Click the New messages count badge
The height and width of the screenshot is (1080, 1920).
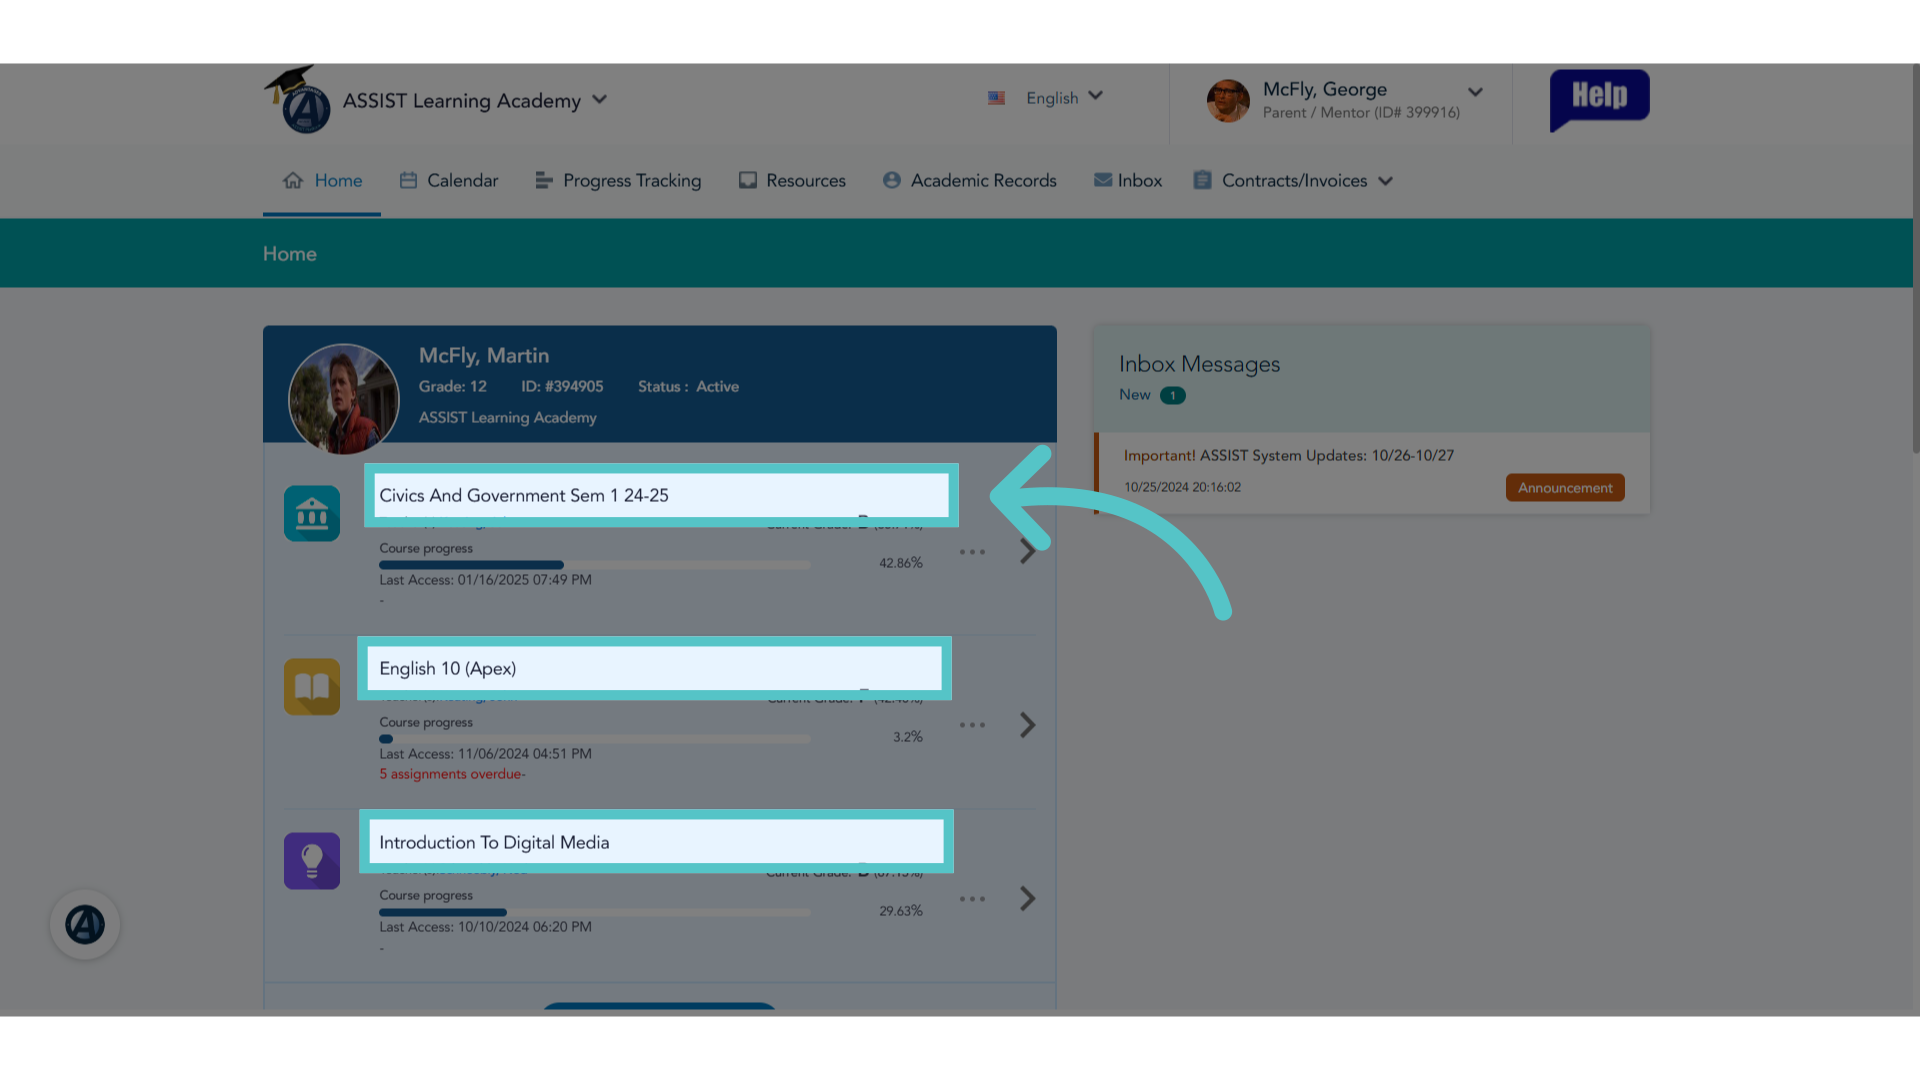tap(1173, 395)
